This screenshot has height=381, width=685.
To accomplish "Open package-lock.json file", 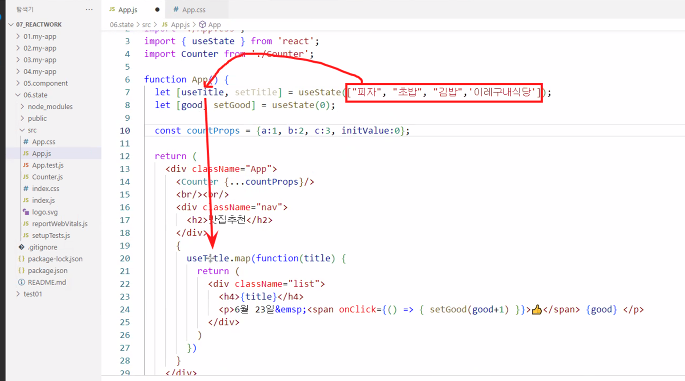I will (x=55, y=259).
